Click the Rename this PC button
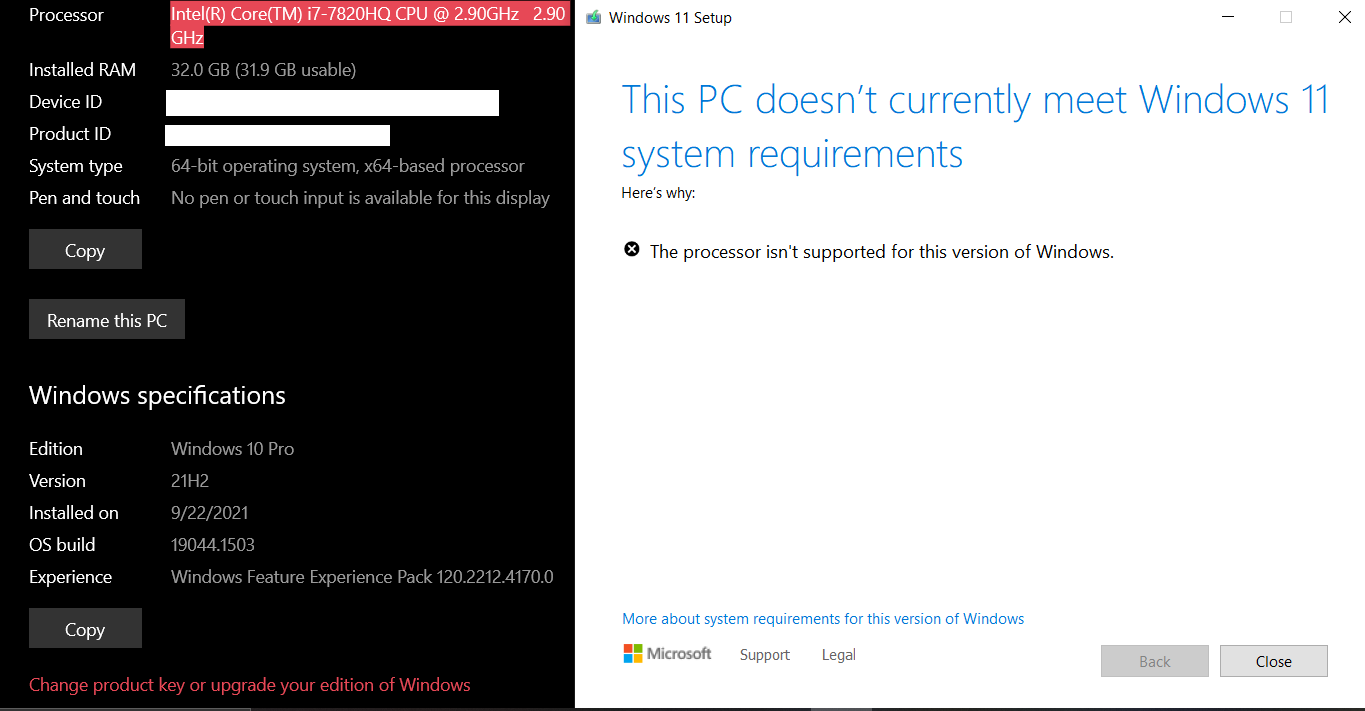1365x711 pixels. (107, 320)
